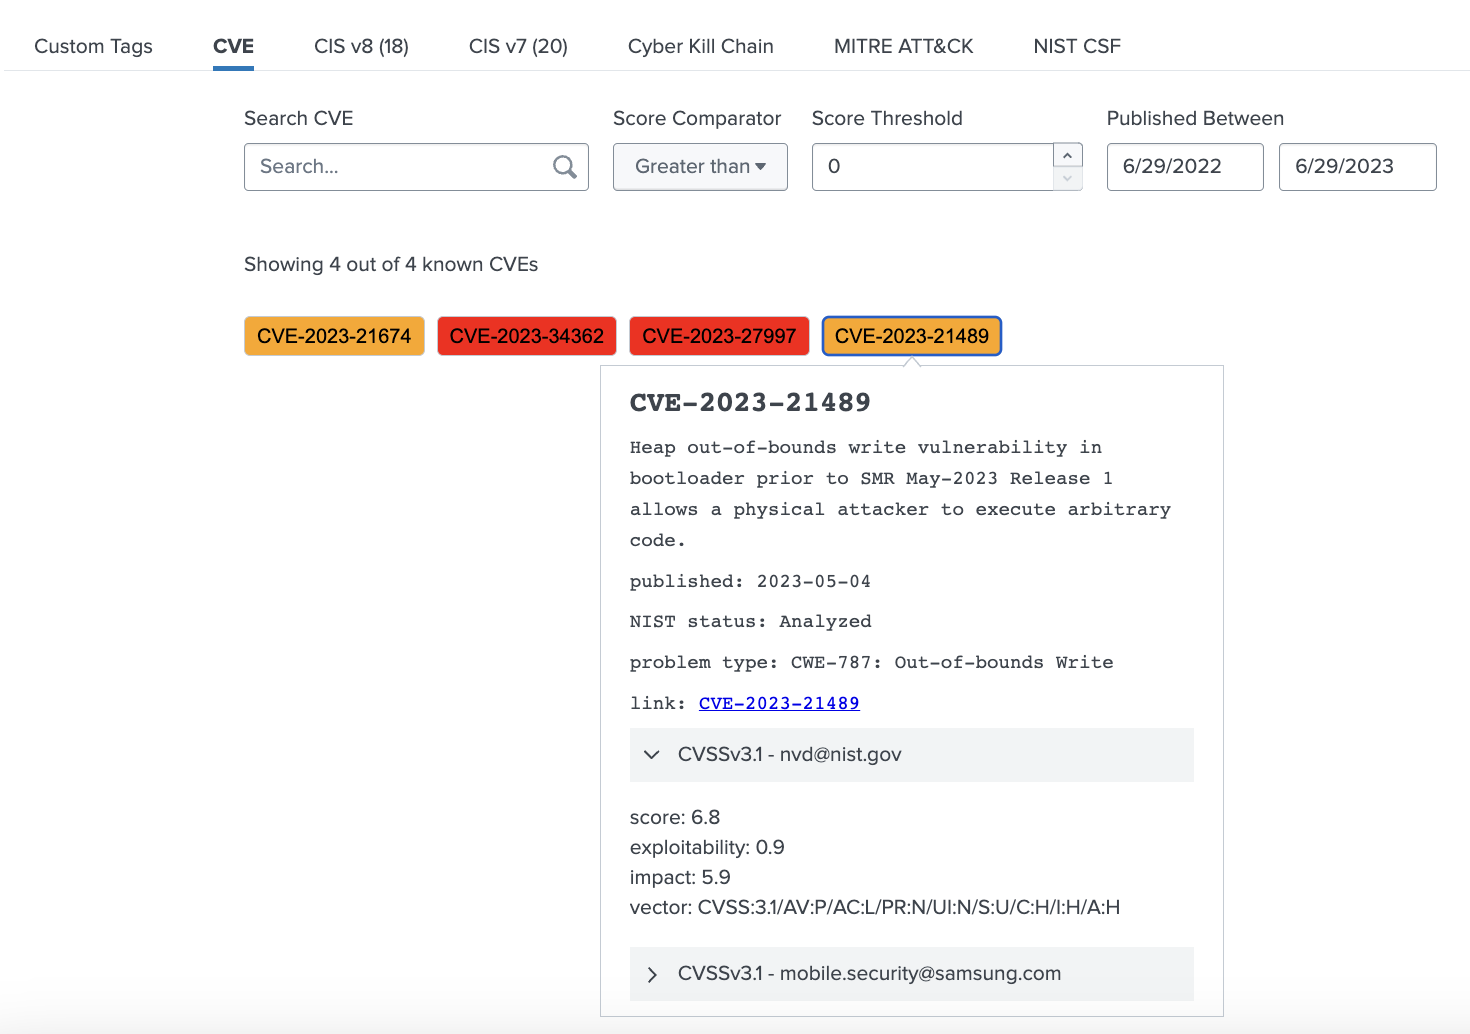Image resolution: width=1470 pixels, height=1034 pixels.
Task: Open the Score Comparator dropdown
Action: pos(700,167)
